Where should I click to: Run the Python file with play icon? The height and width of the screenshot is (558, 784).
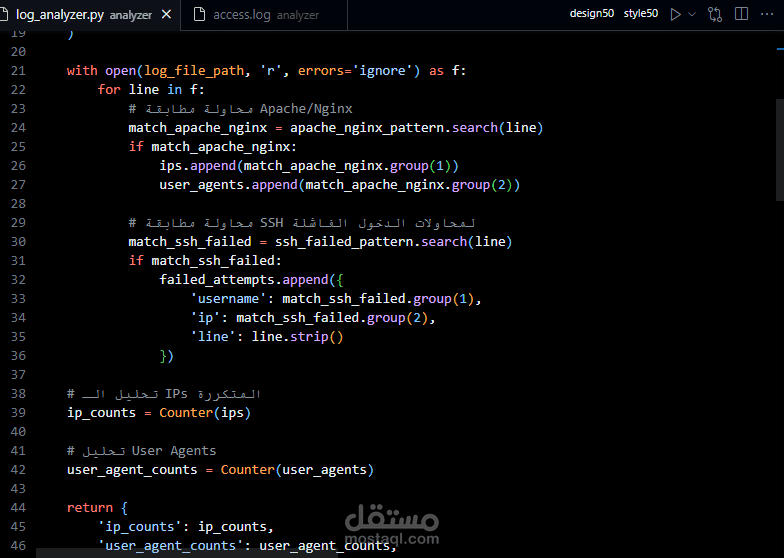pos(676,14)
